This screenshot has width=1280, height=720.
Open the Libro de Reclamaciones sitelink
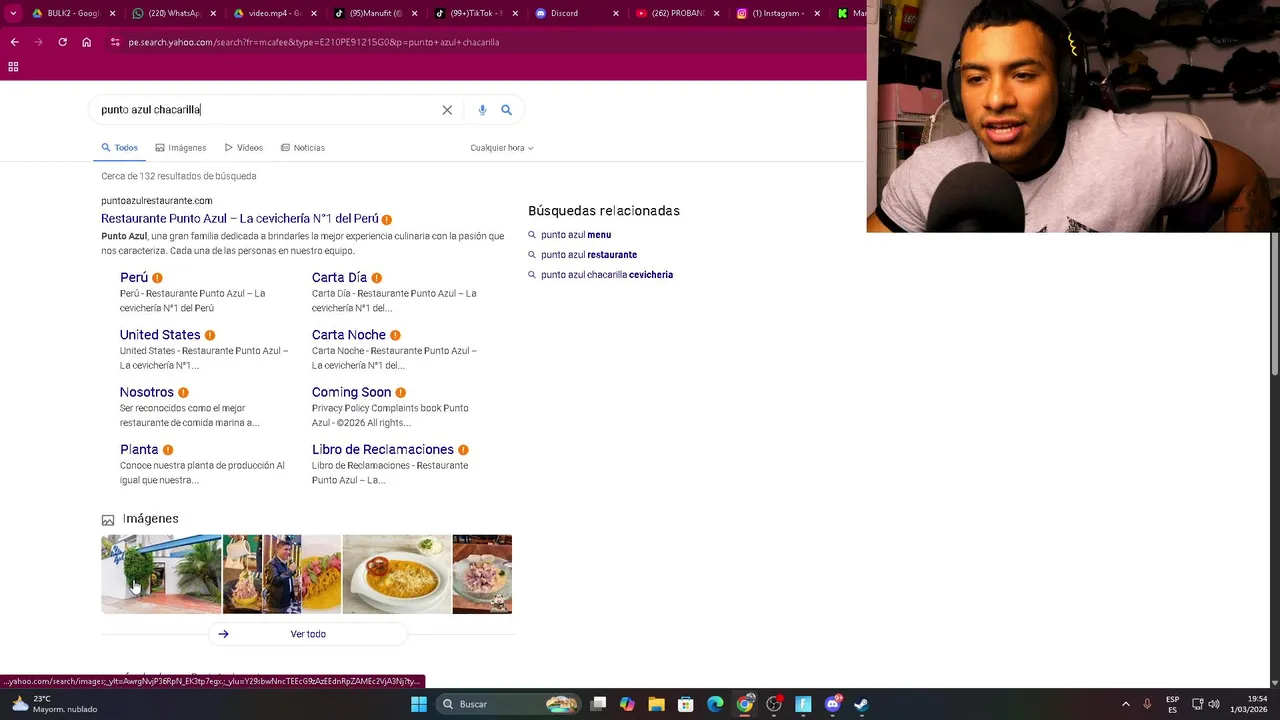pyautogui.click(x=383, y=450)
